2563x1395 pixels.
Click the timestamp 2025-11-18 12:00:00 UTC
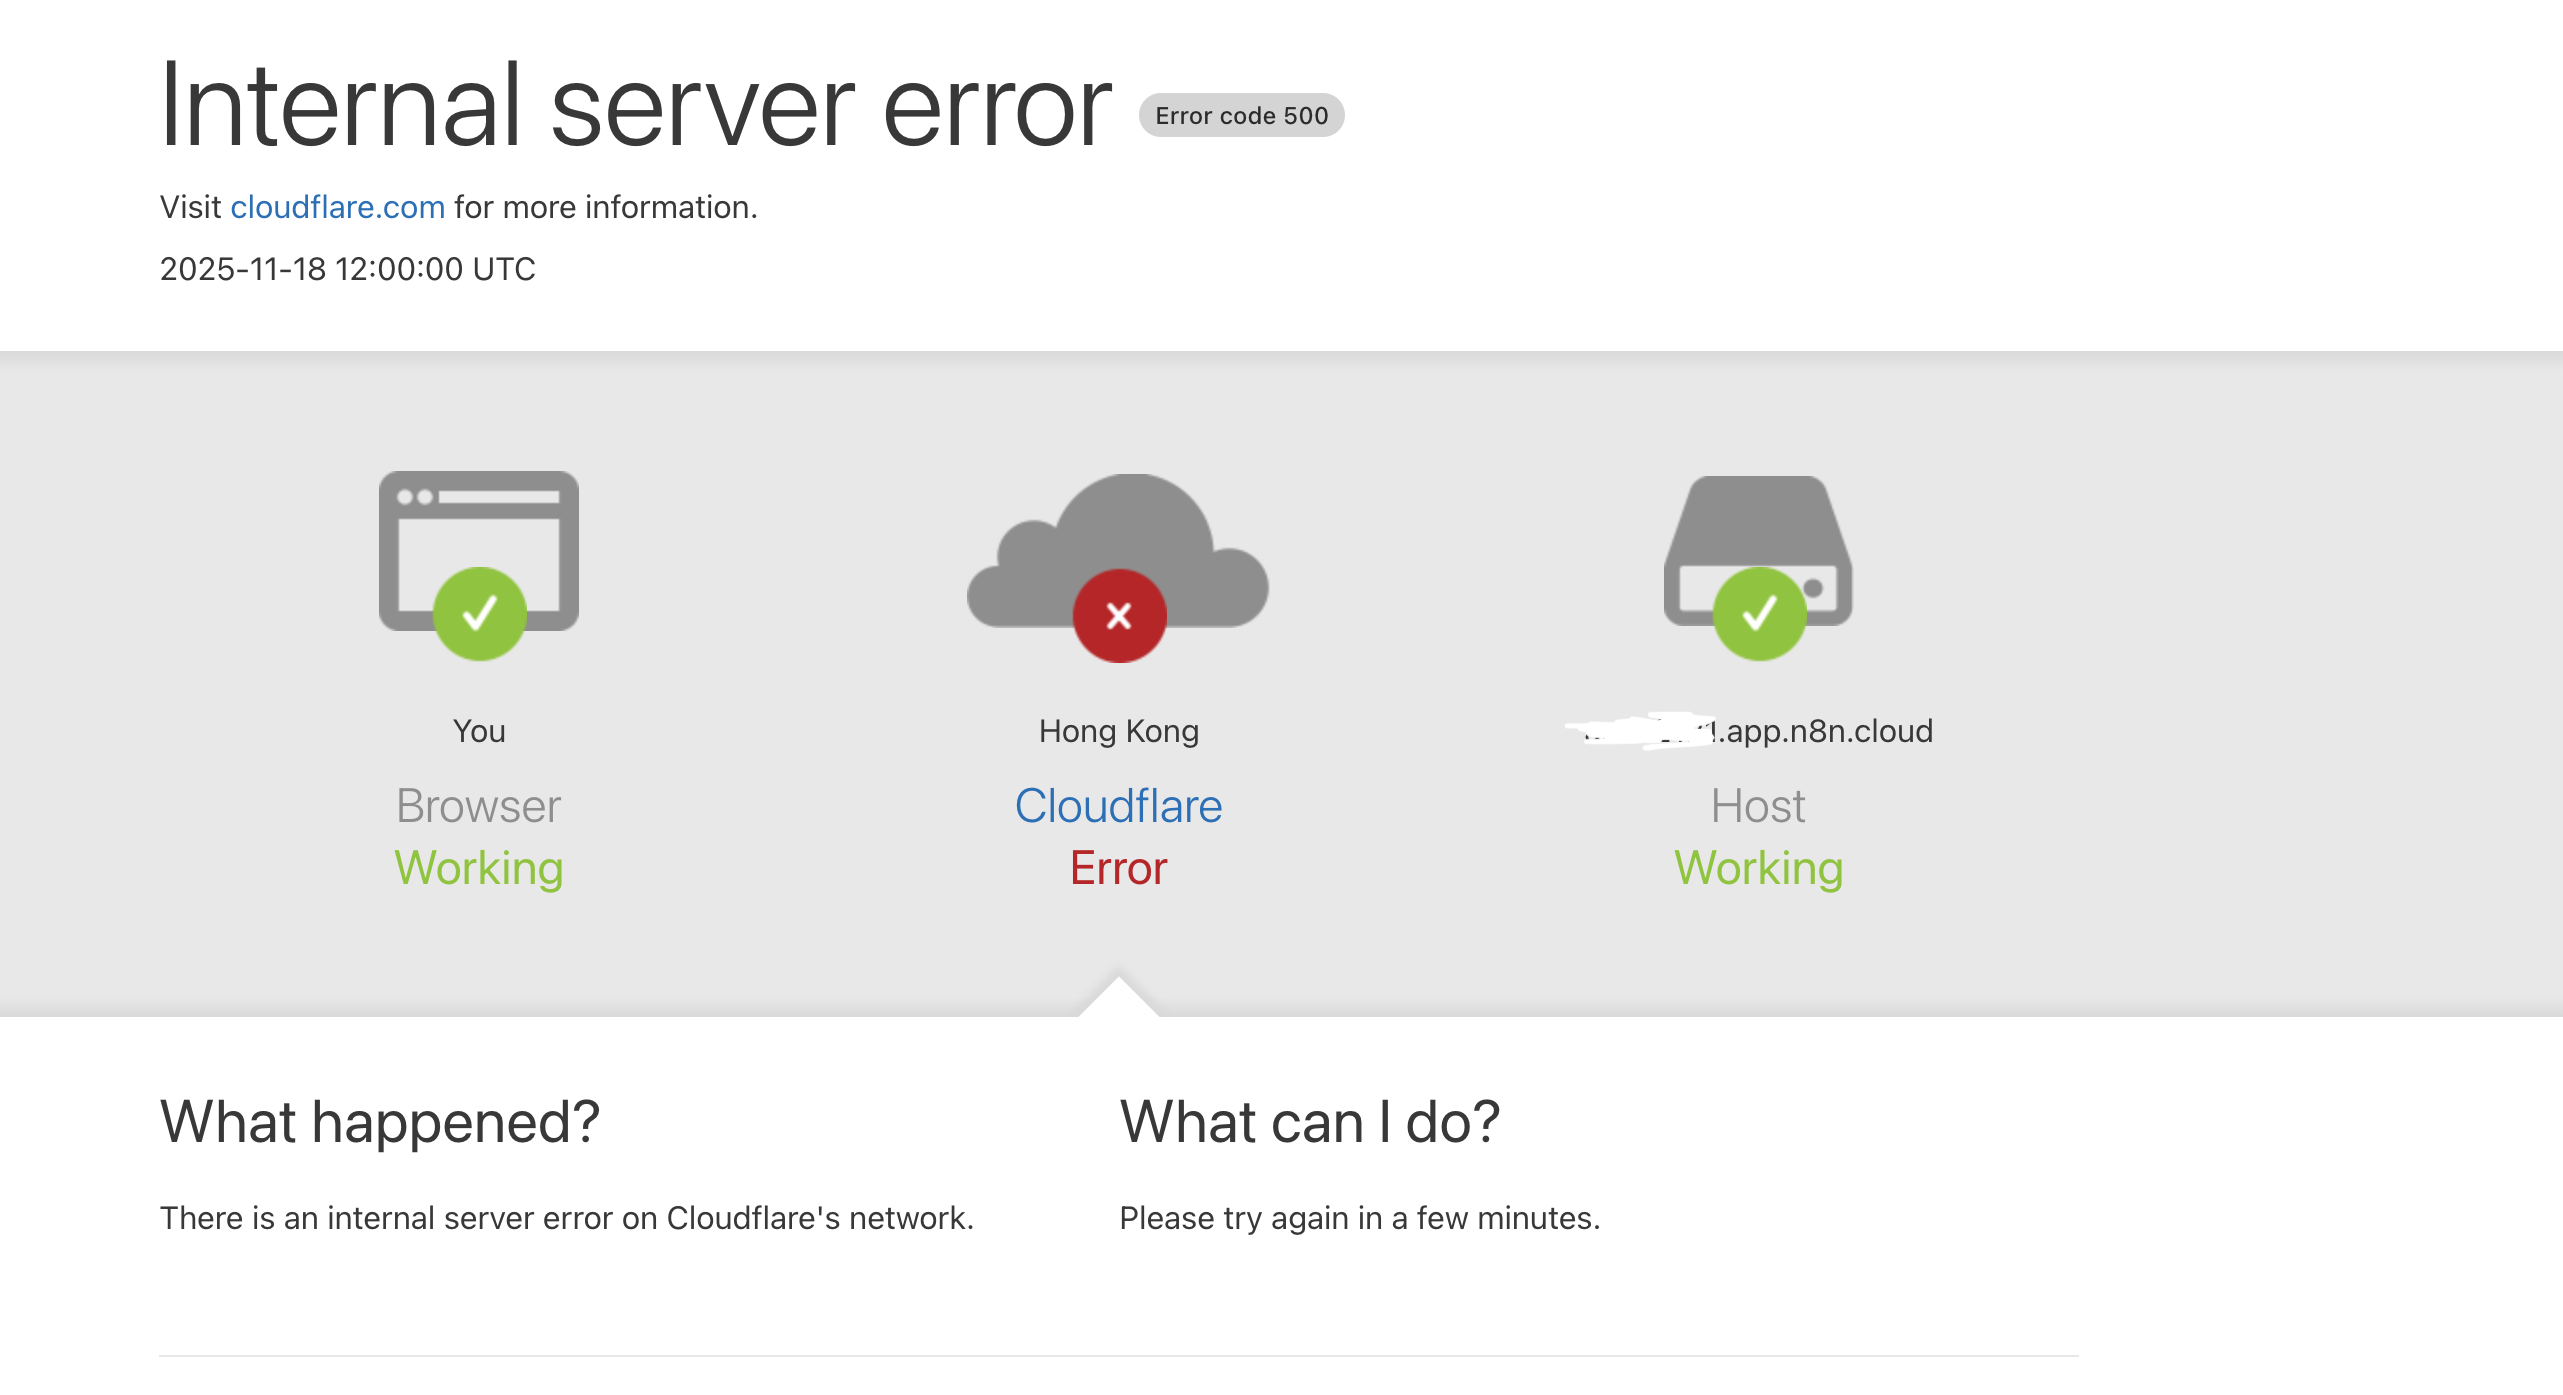point(347,269)
